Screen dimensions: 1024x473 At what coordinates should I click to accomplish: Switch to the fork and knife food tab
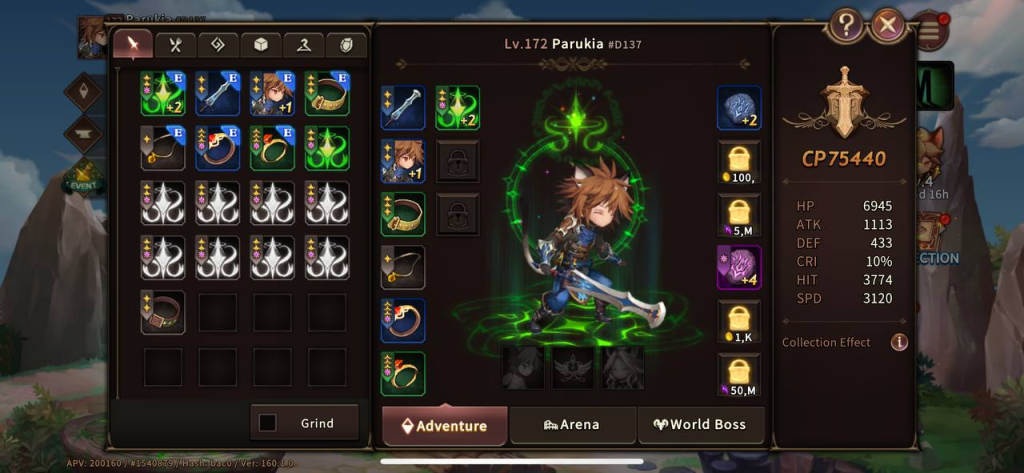pyautogui.click(x=176, y=44)
